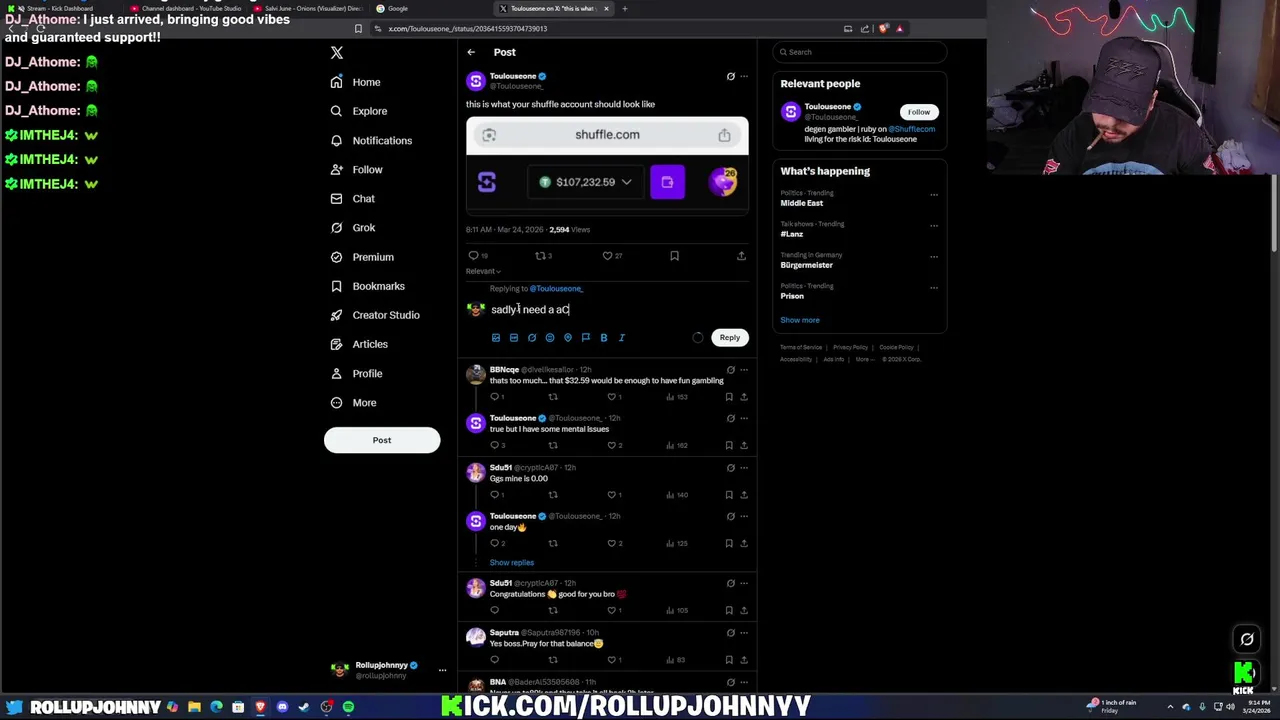Click the browser address bar URL

[x=467, y=29]
